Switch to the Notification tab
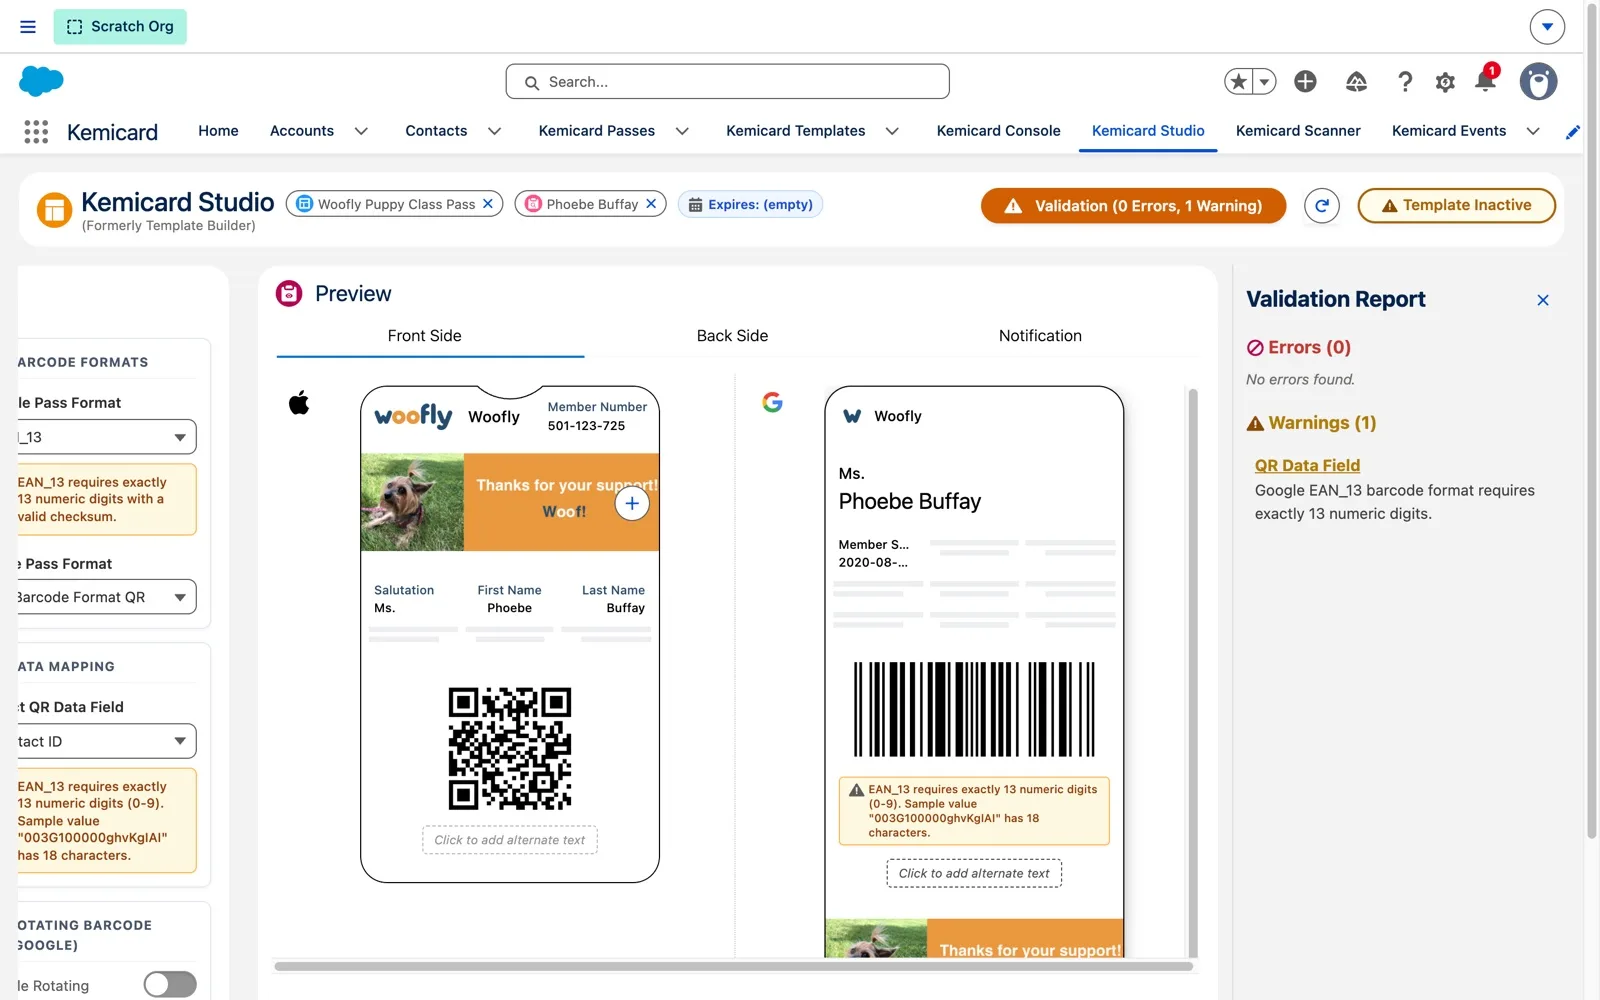 1040,336
